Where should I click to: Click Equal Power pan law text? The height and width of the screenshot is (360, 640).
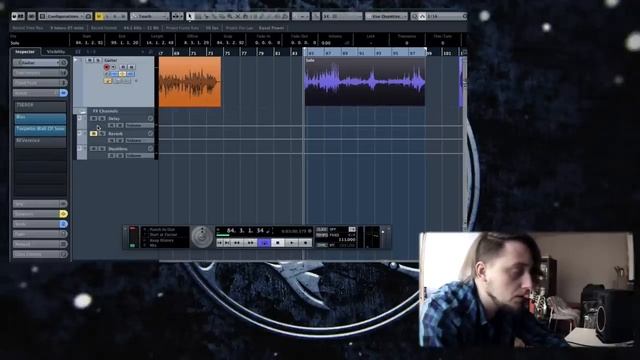(x=271, y=28)
